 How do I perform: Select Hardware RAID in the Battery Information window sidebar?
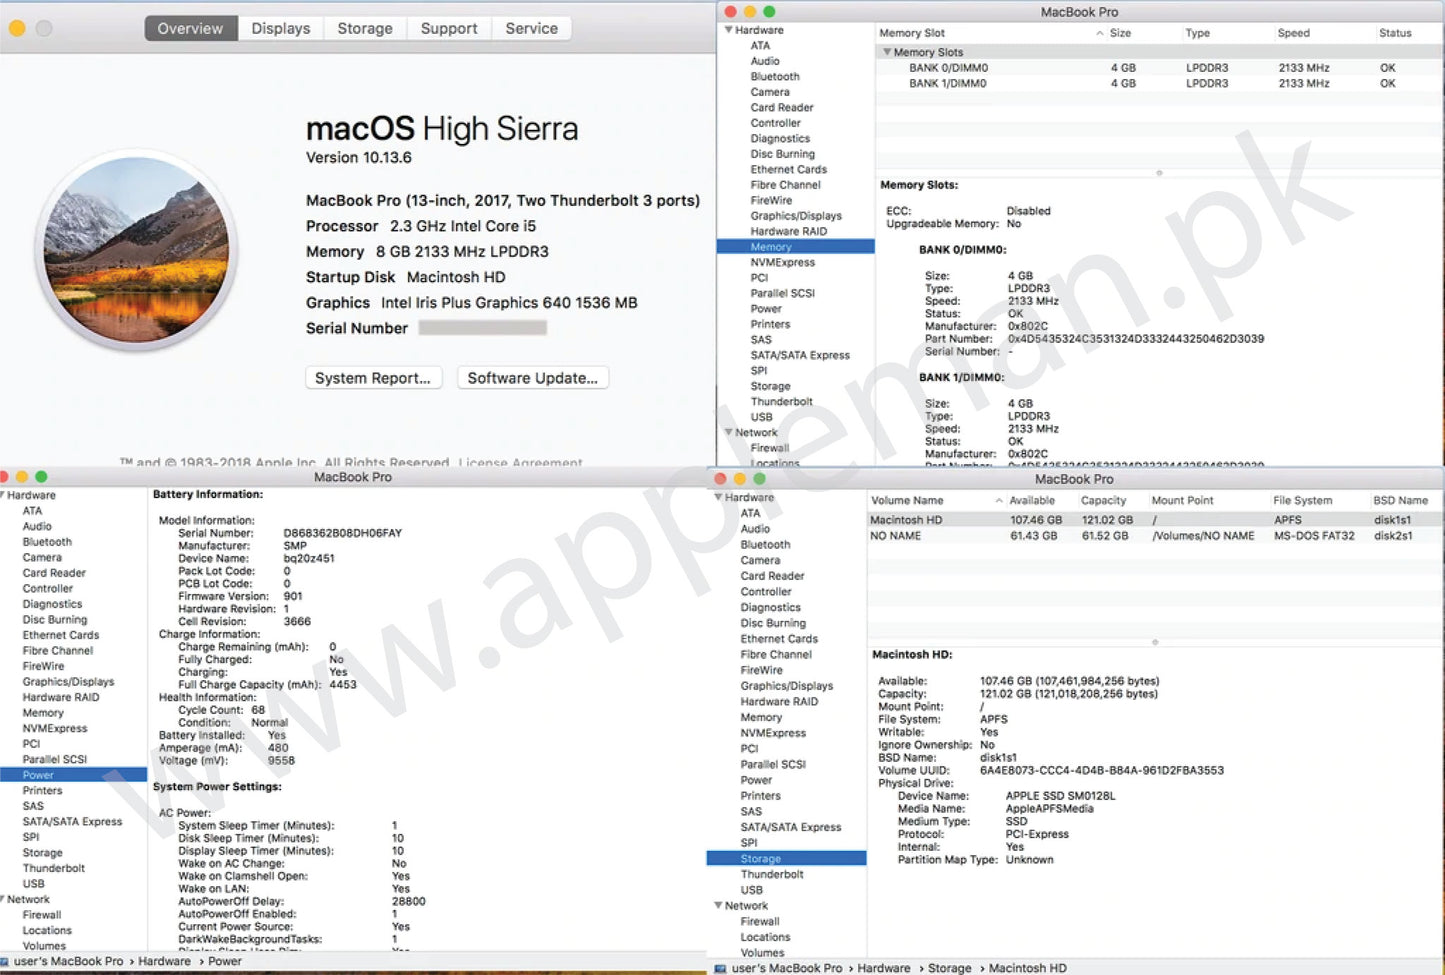pos(61,697)
